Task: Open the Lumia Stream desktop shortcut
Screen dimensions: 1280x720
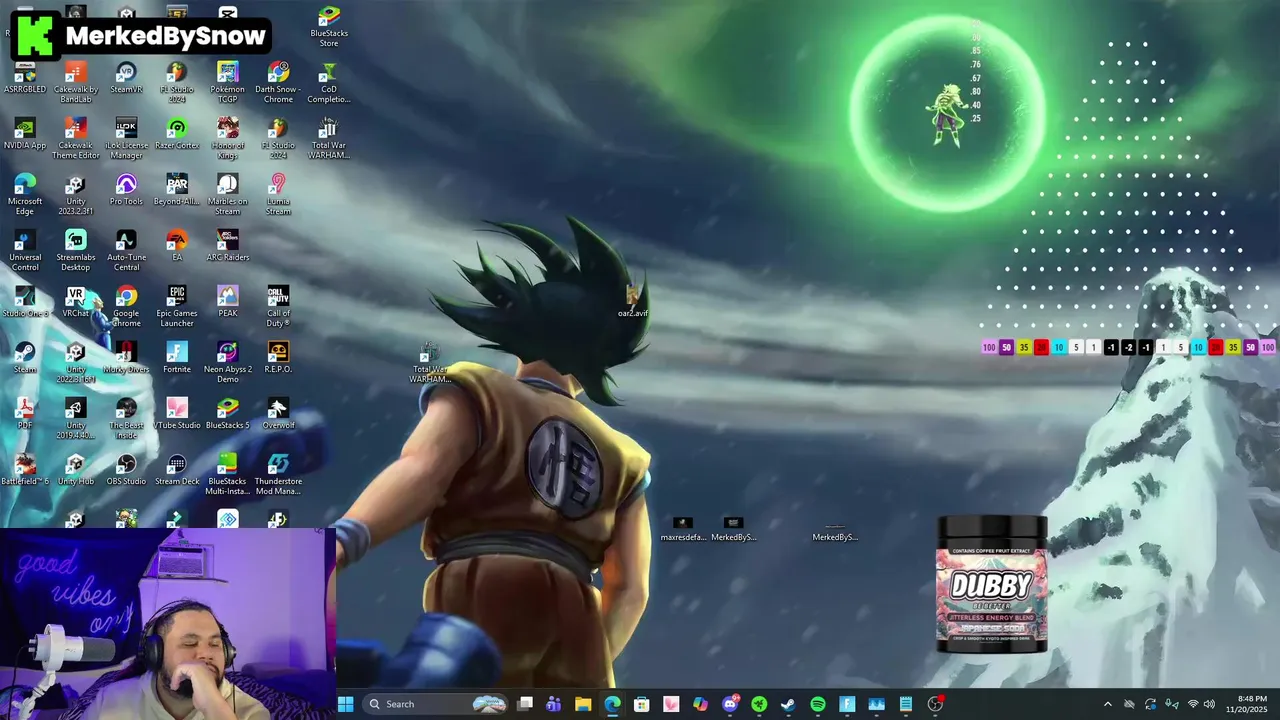Action: [278, 195]
